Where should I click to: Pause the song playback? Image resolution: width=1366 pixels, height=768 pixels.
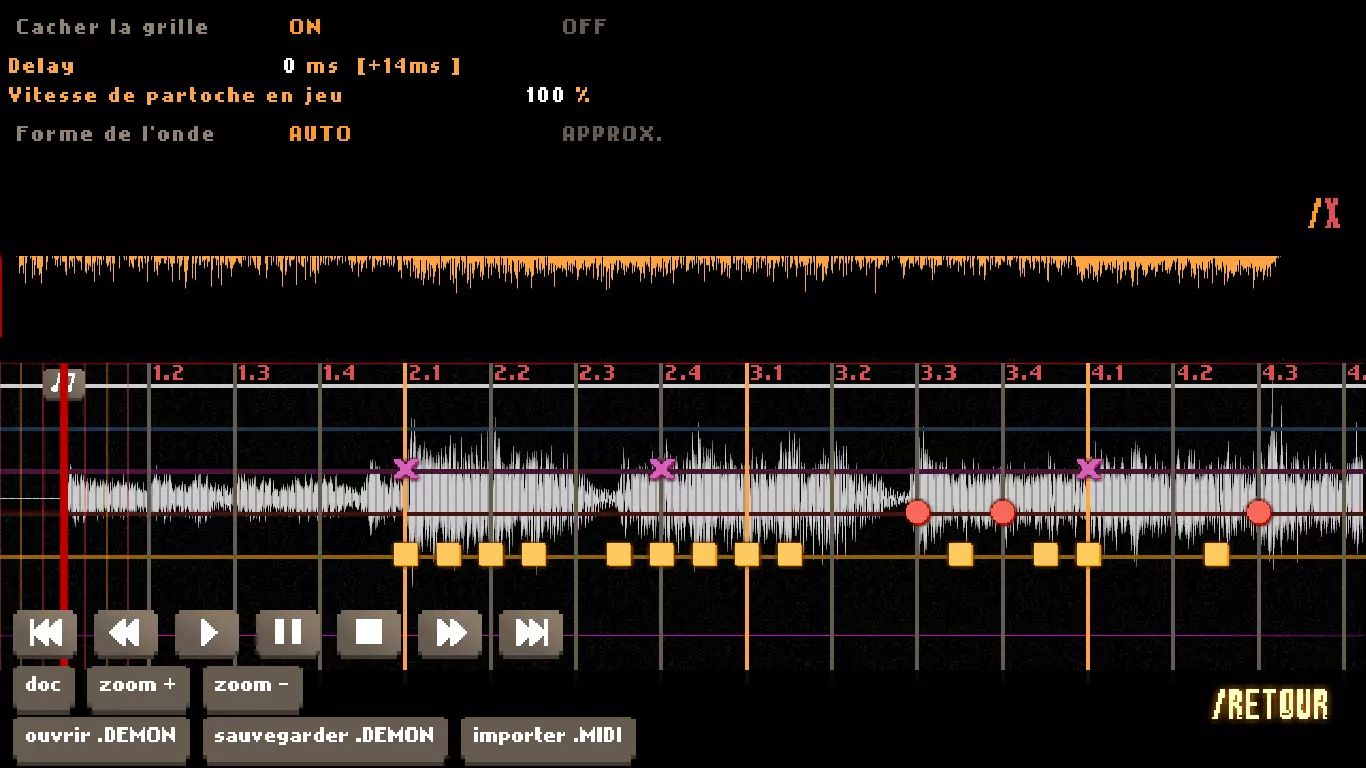pos(288,632)
